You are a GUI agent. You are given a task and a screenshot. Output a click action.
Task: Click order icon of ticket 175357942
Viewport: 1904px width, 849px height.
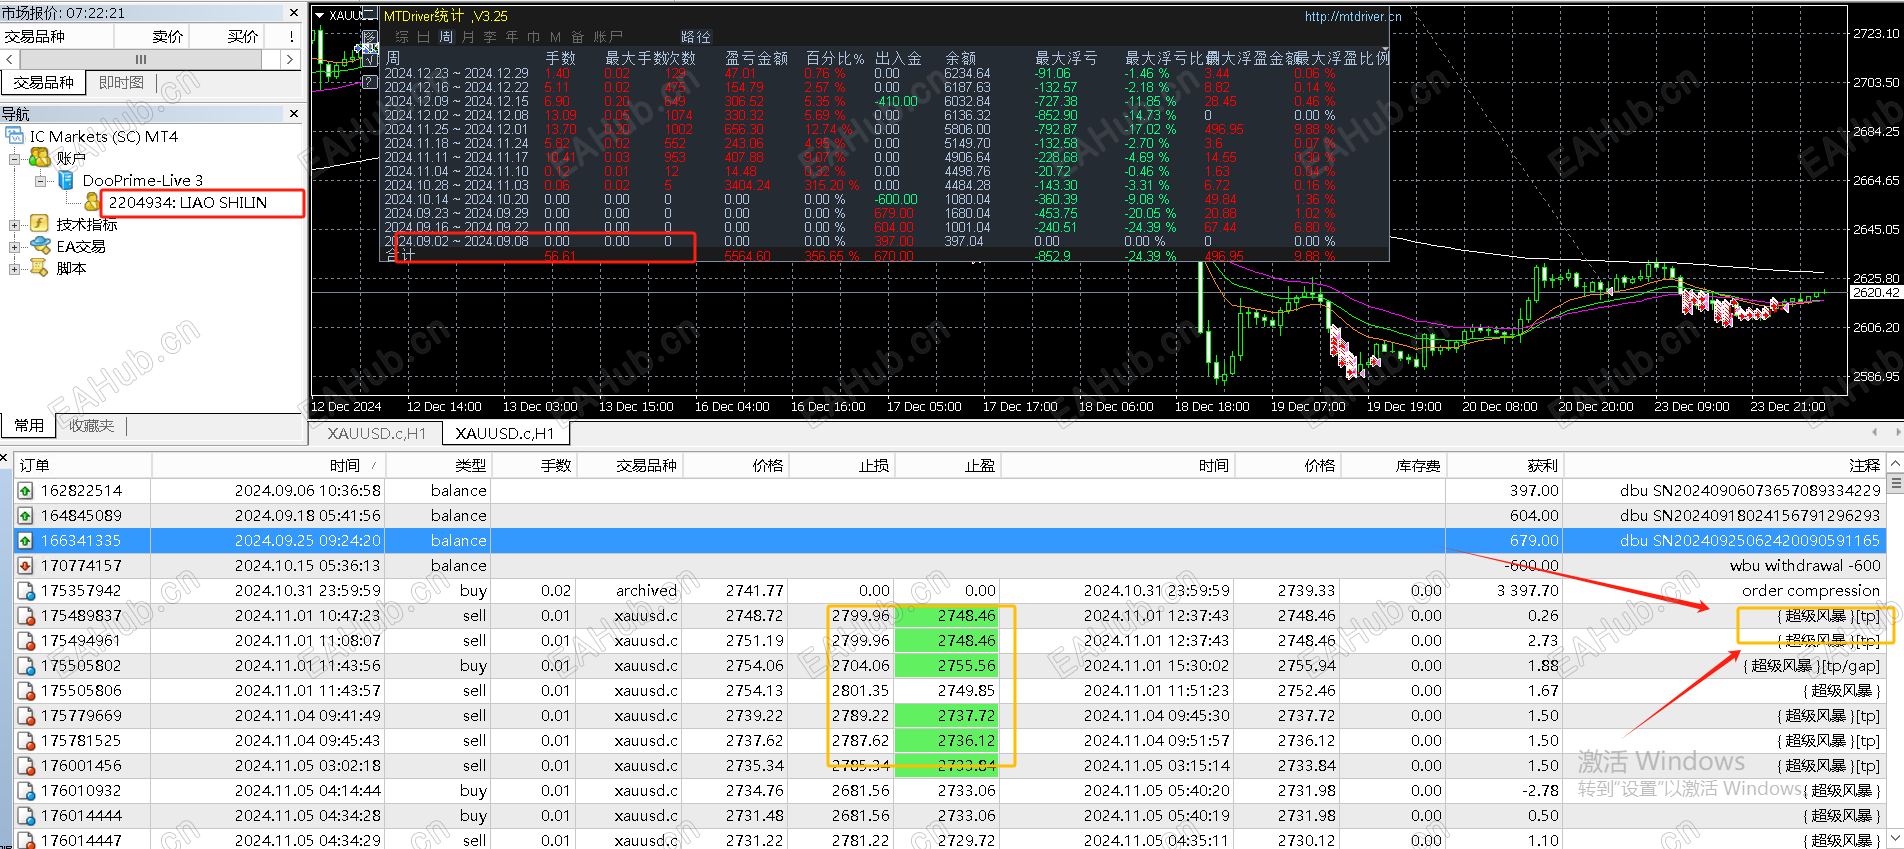click(x=25, y=591)
